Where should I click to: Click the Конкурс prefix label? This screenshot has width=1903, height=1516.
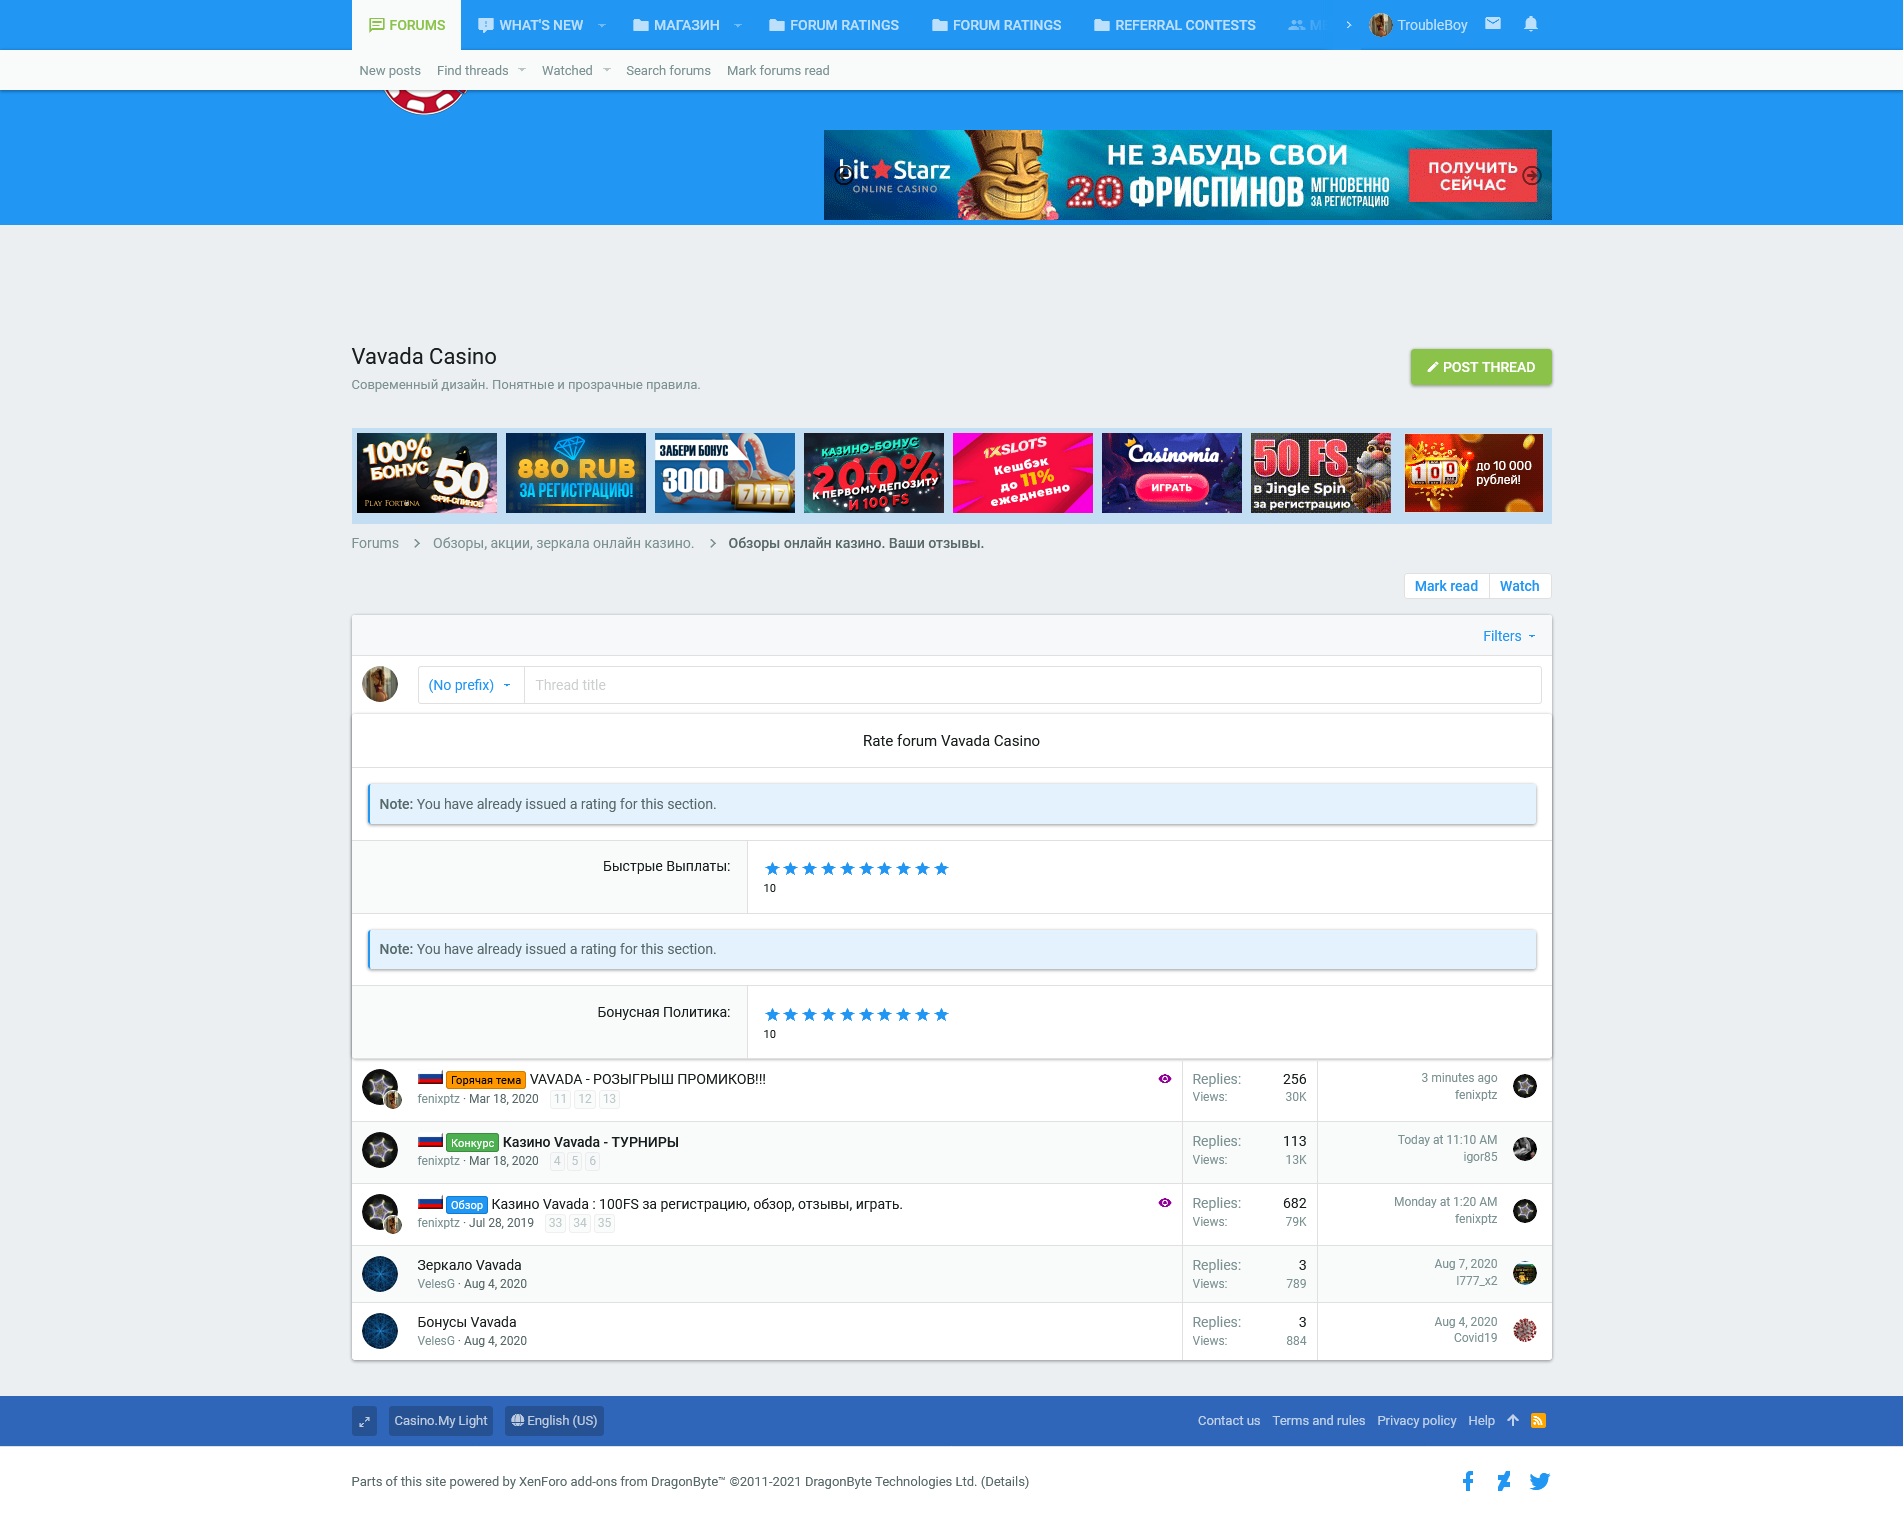coord(472,1143)
